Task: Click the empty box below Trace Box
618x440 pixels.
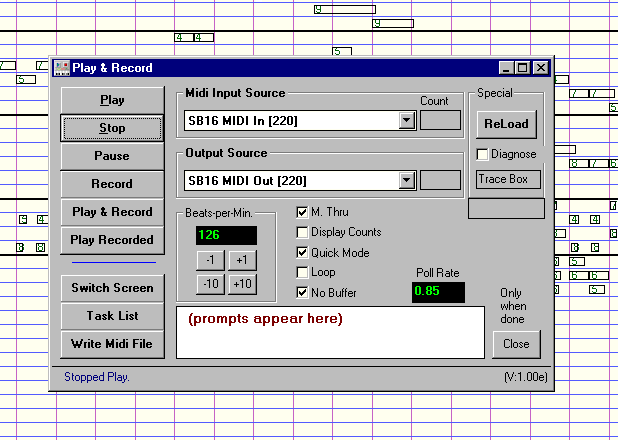Action: click(506, 209)
